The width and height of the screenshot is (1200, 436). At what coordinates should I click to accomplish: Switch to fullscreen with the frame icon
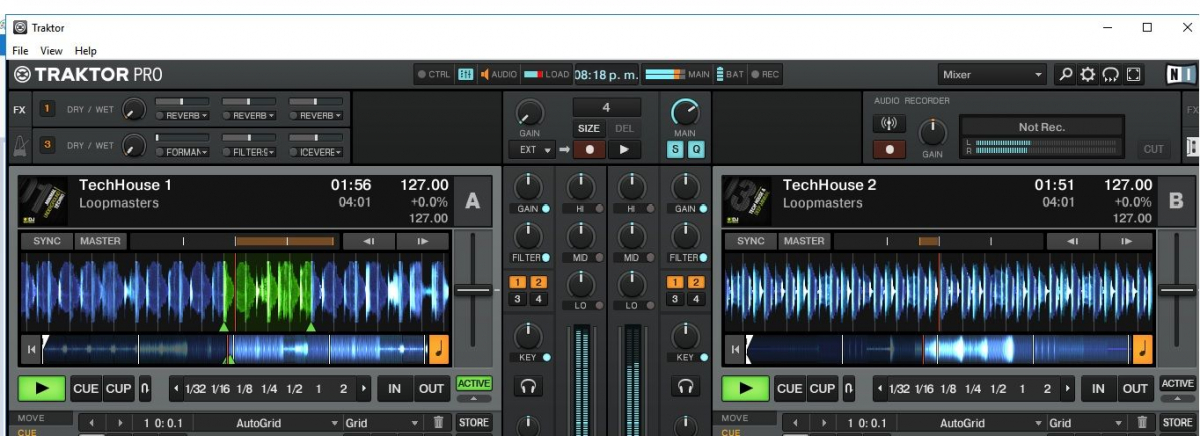click(1133, 74)
